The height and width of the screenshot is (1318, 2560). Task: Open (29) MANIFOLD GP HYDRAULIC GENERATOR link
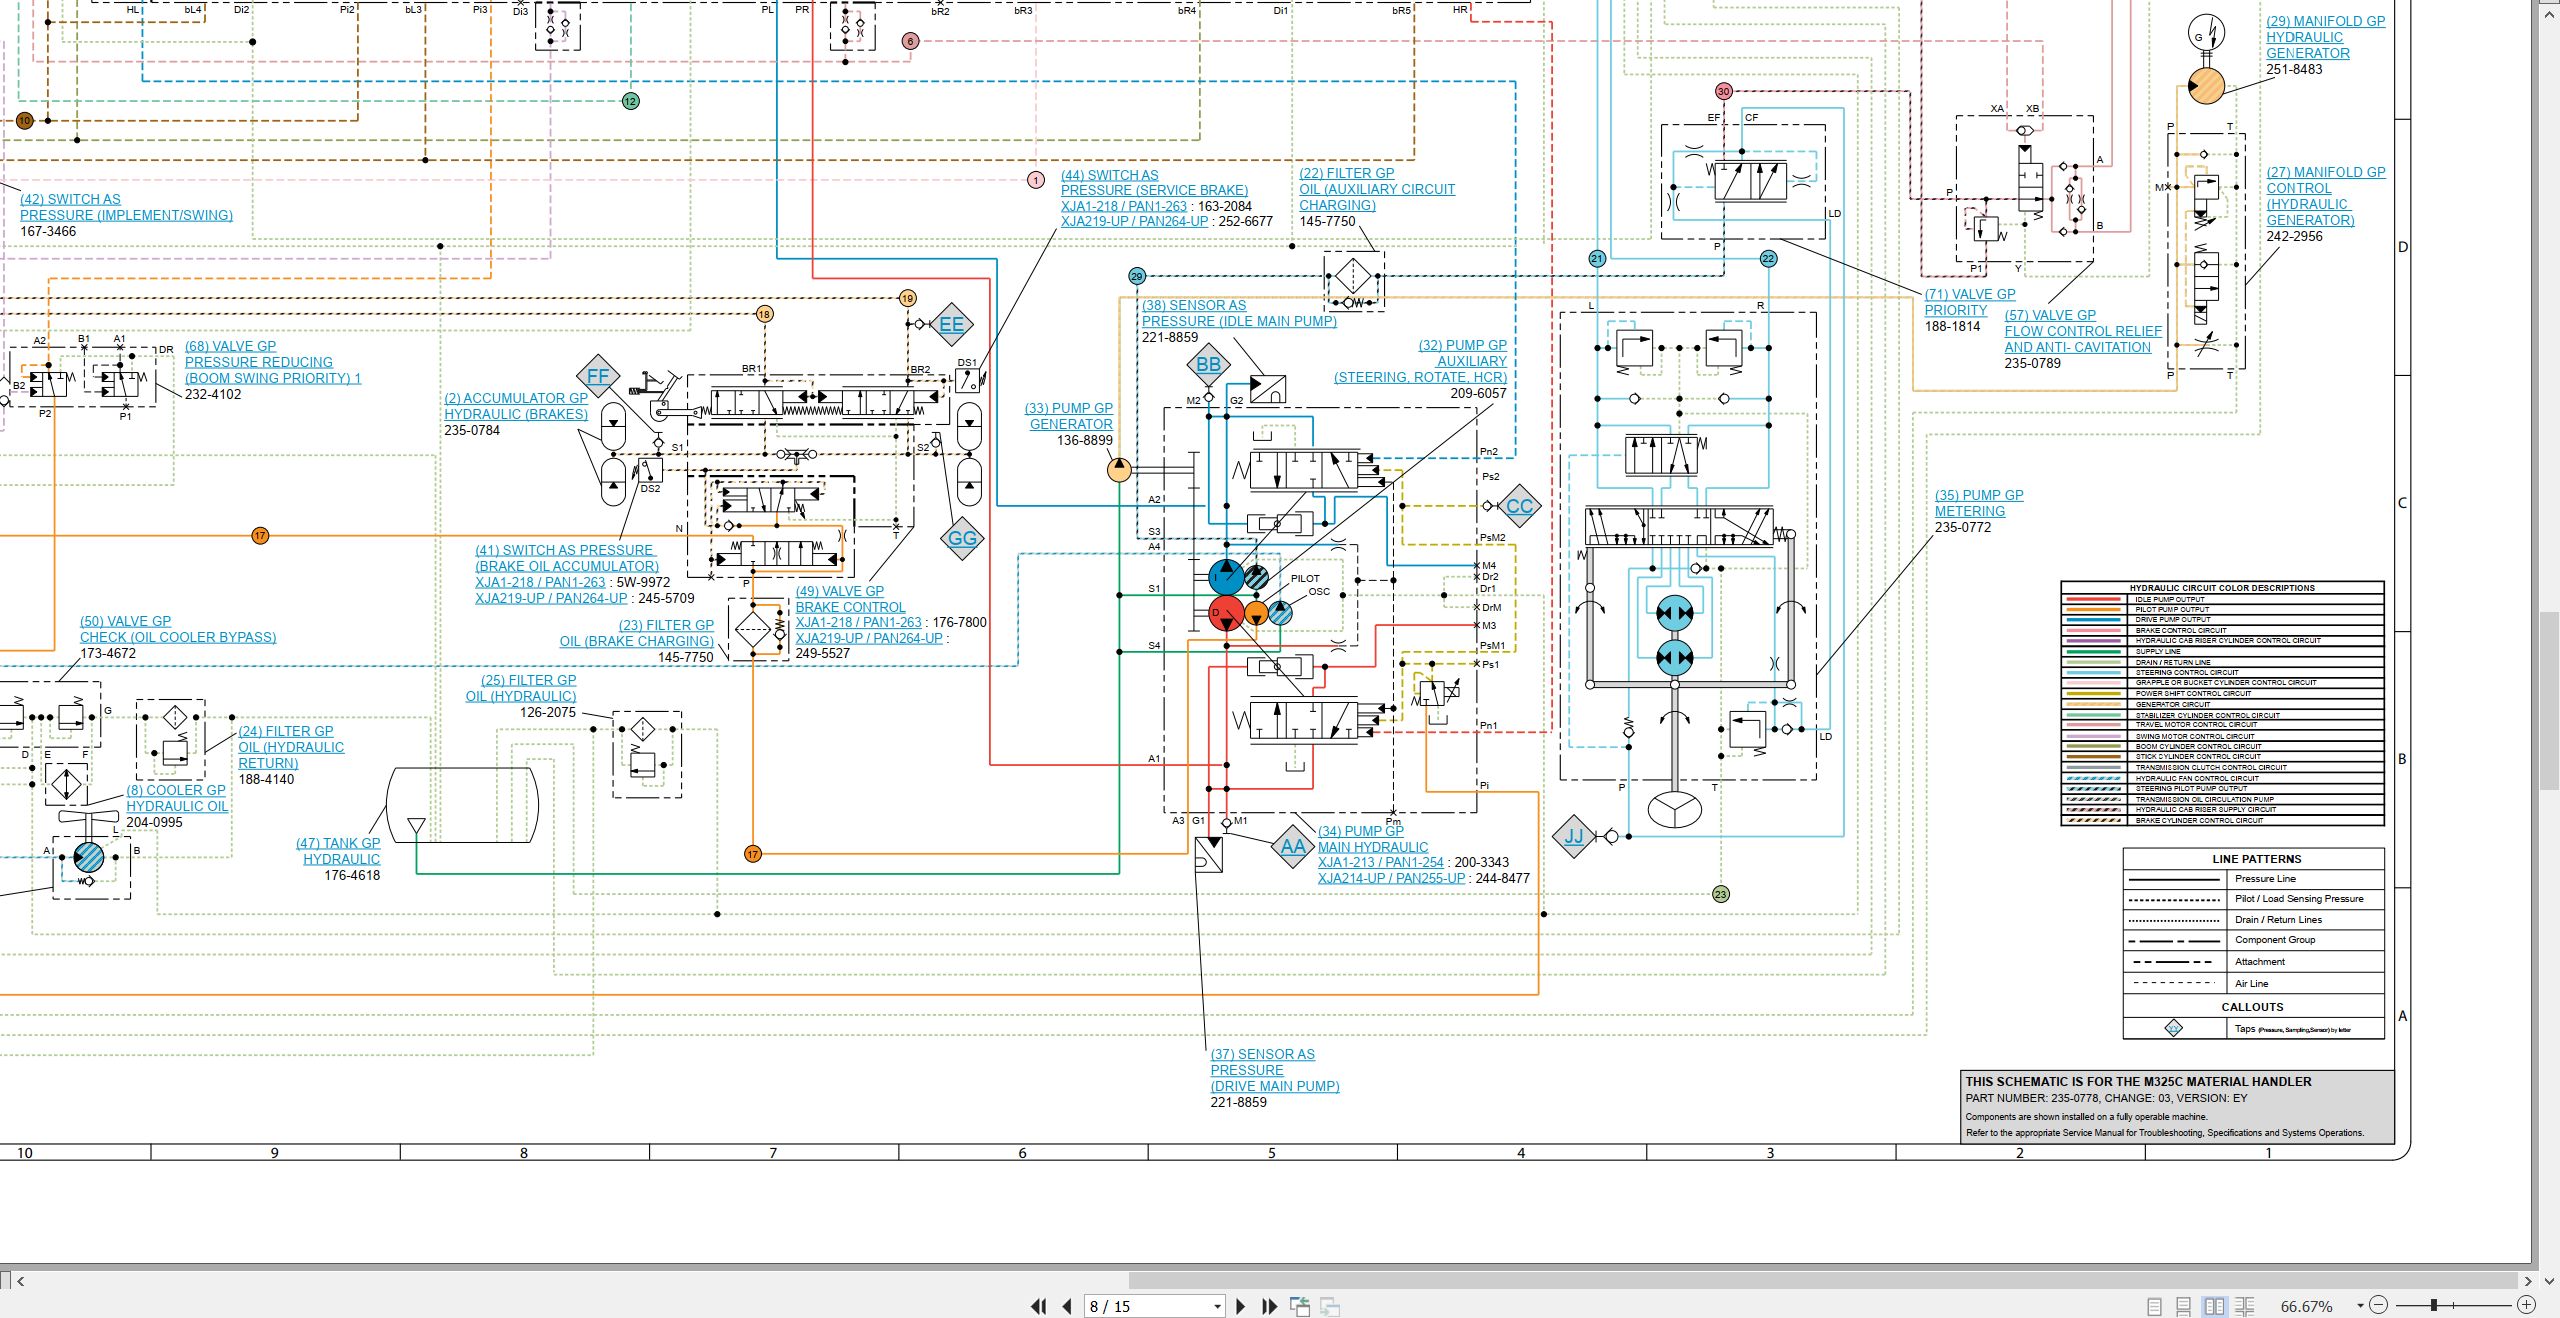coord(2325,37)
